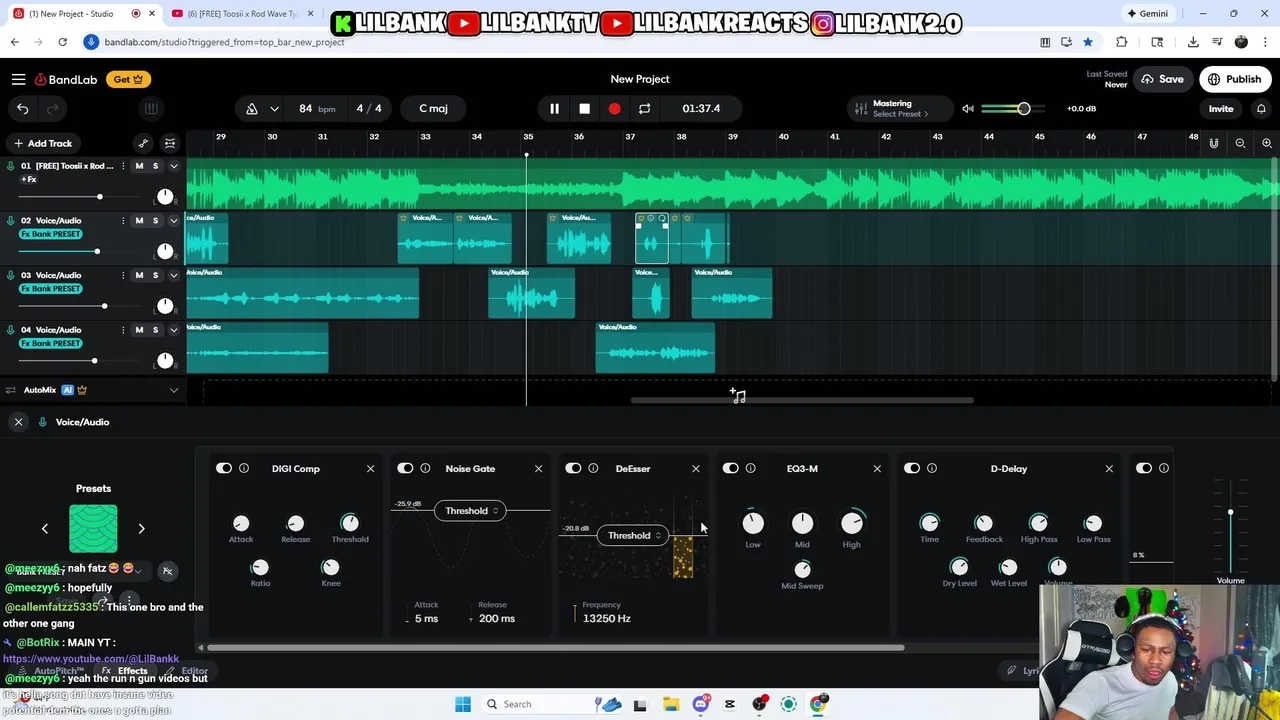Click Fx Bank PRESET badge on track 03
This screenshot has width=1280, height=720.
click(x=51, y=288)
